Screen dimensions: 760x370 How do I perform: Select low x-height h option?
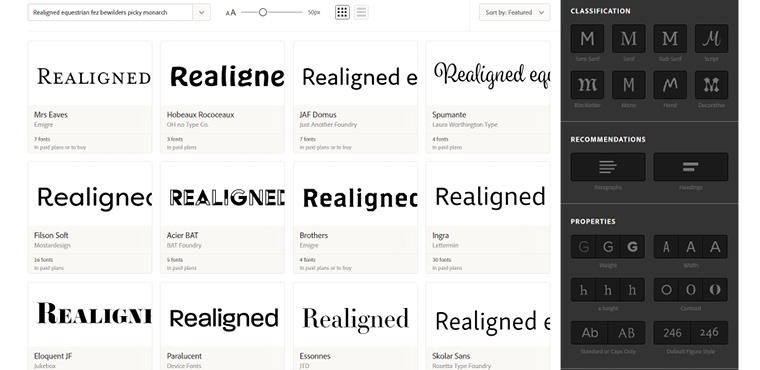pyautogui.click(x=584, y=290)
